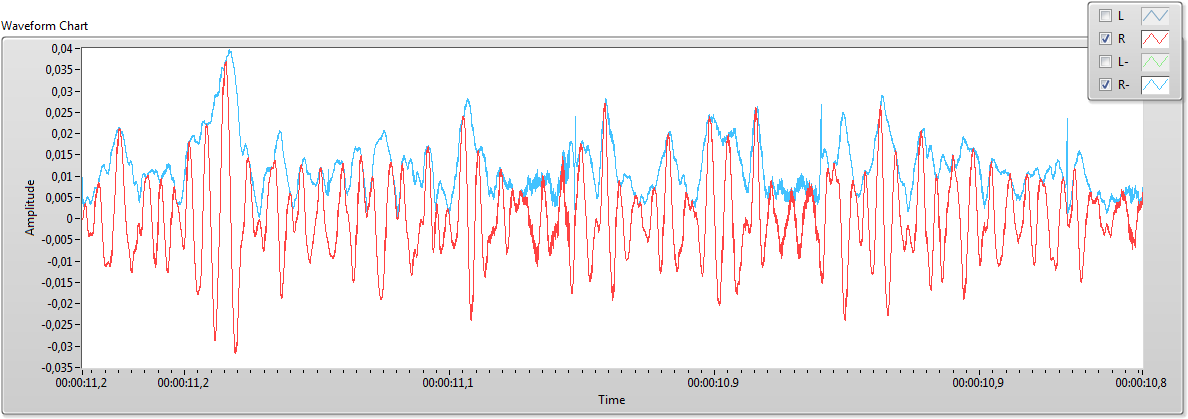
Task: Uncheck the R plot checkbox
Action: [1105, 39]
